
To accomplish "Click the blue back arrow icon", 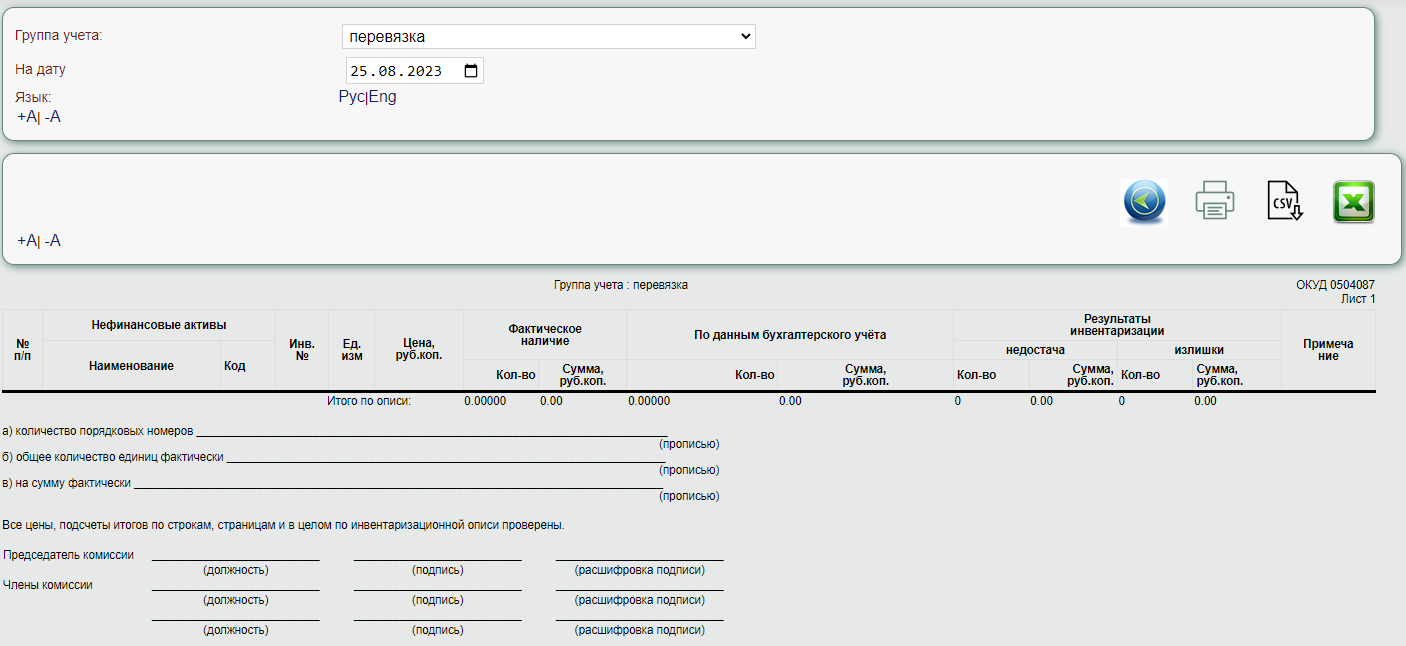I will point(1145,202).
